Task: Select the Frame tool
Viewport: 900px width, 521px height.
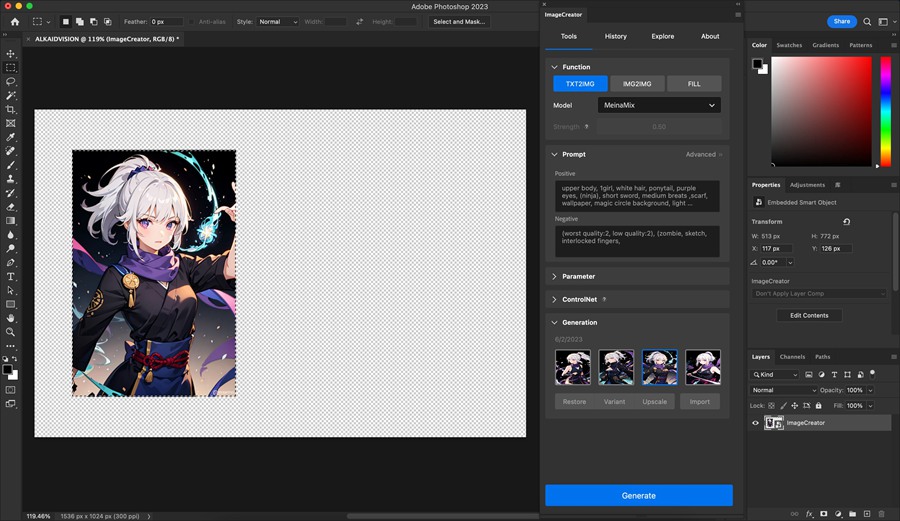Action: coord(10,123)
